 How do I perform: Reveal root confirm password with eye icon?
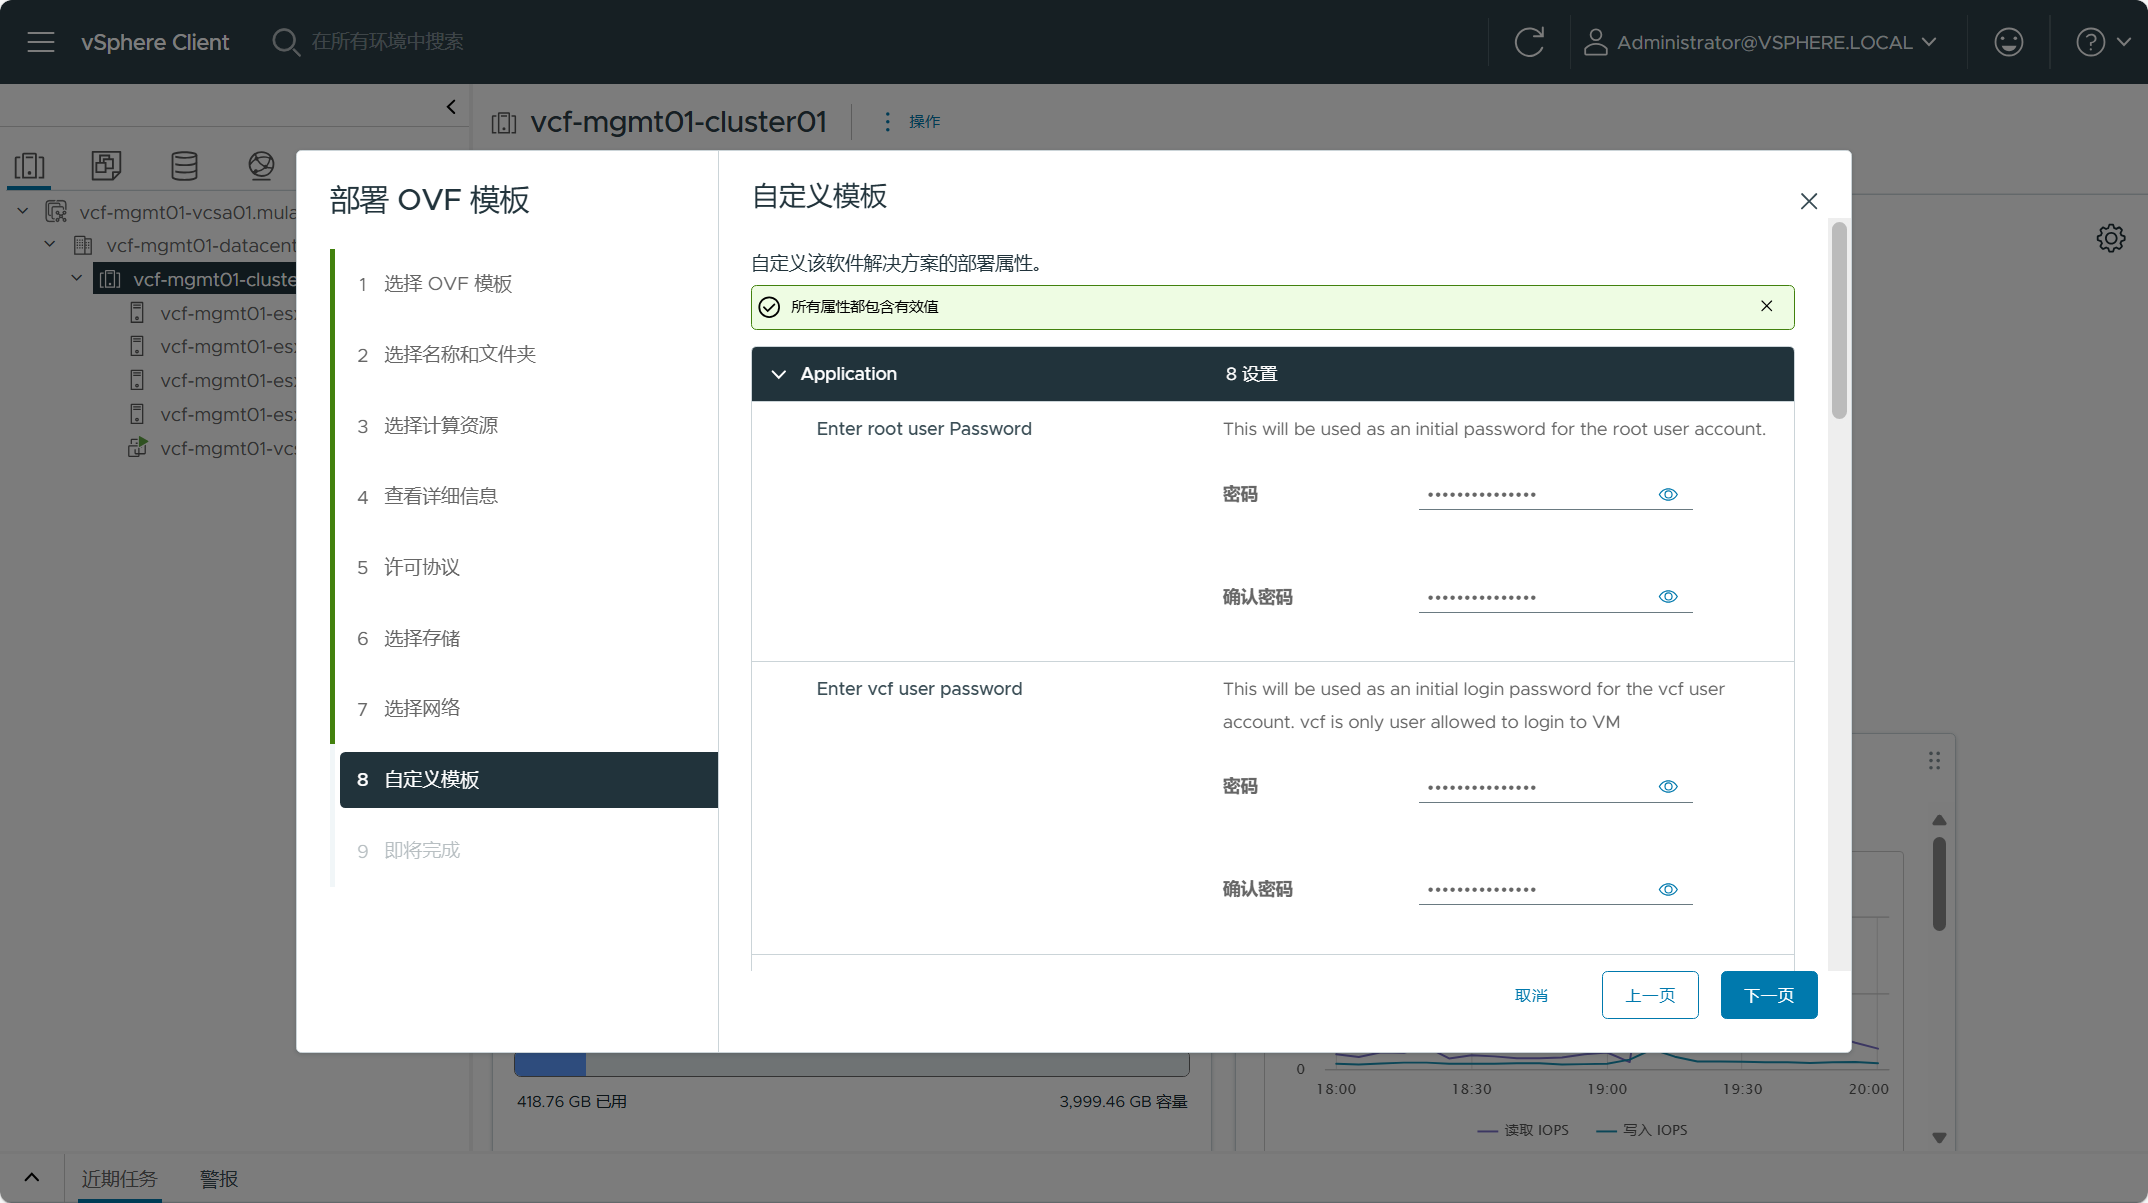pos(1668,597)
